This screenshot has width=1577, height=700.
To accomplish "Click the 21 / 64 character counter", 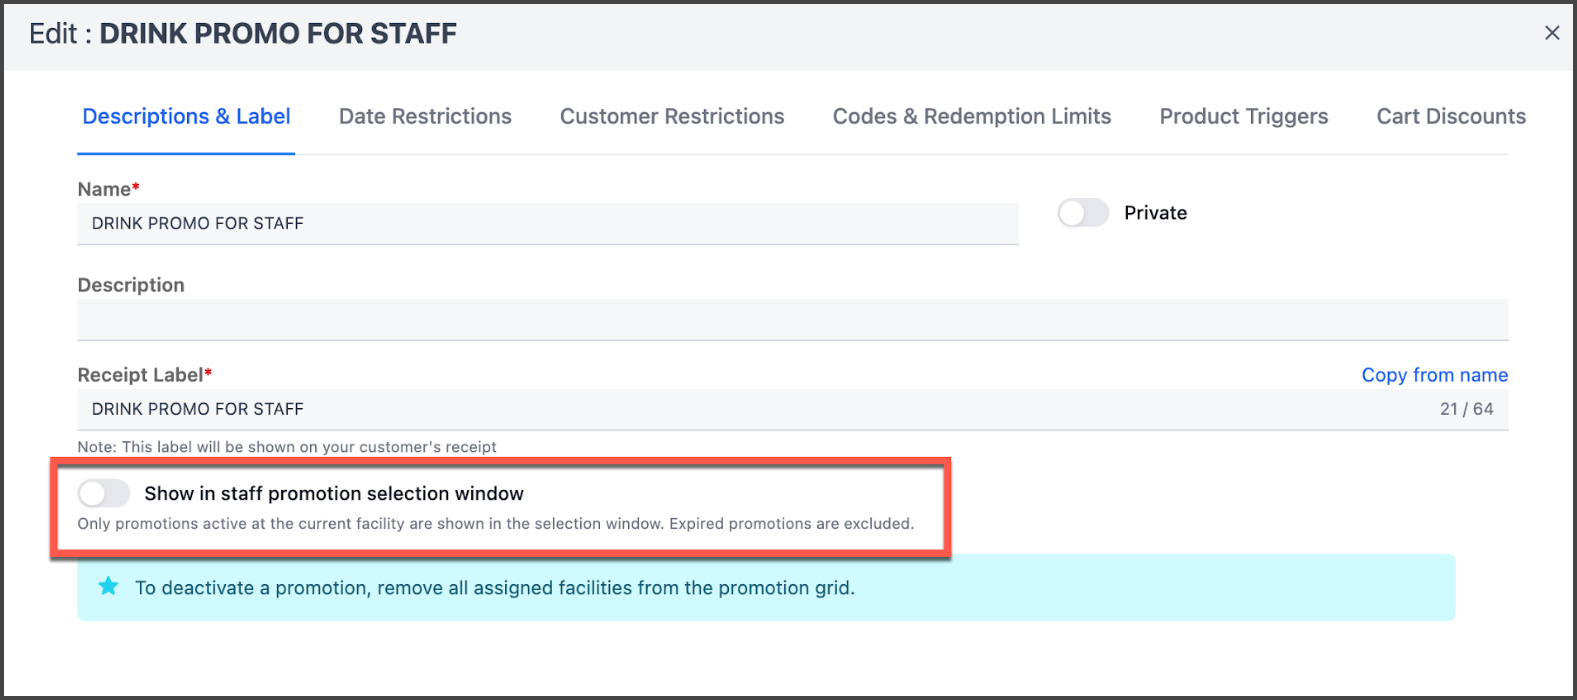I will 1466,409.
